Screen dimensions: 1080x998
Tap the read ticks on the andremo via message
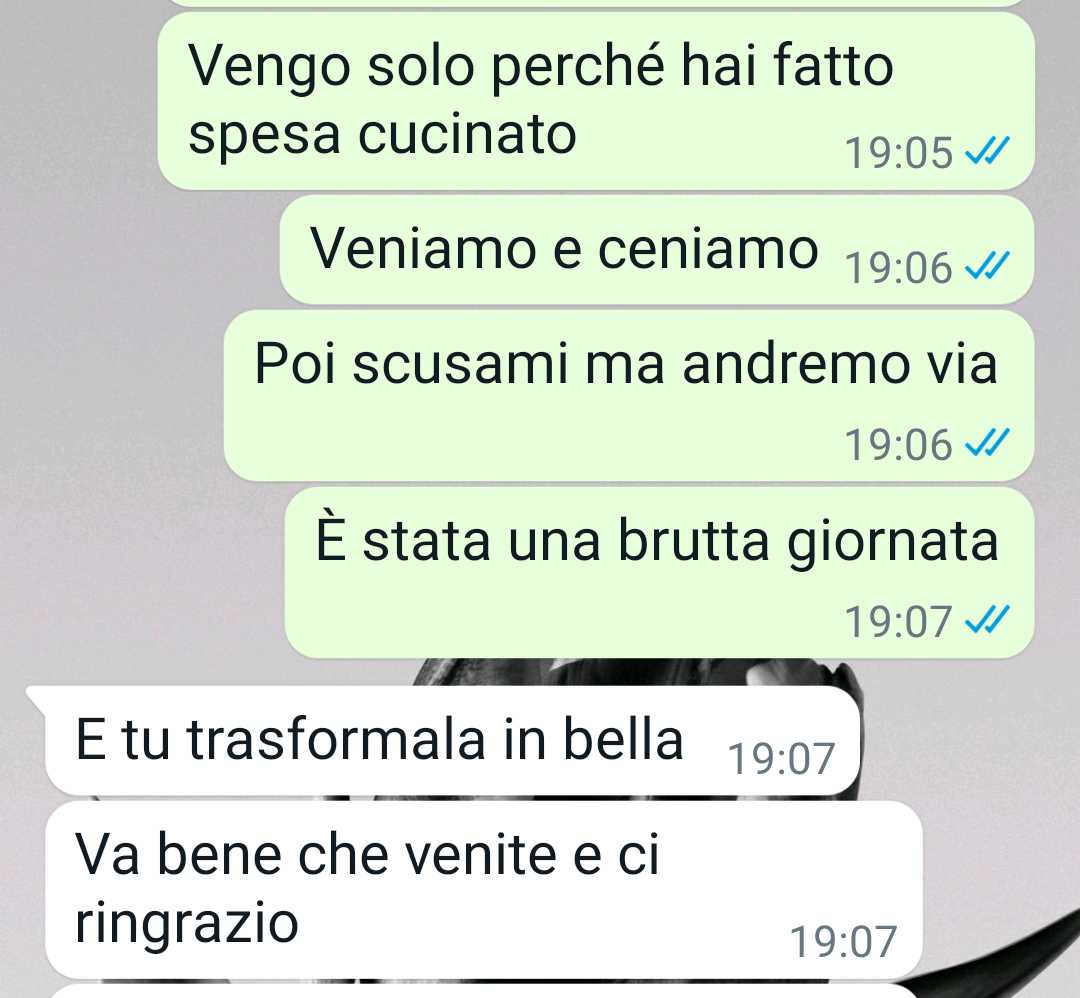[987, 443]
